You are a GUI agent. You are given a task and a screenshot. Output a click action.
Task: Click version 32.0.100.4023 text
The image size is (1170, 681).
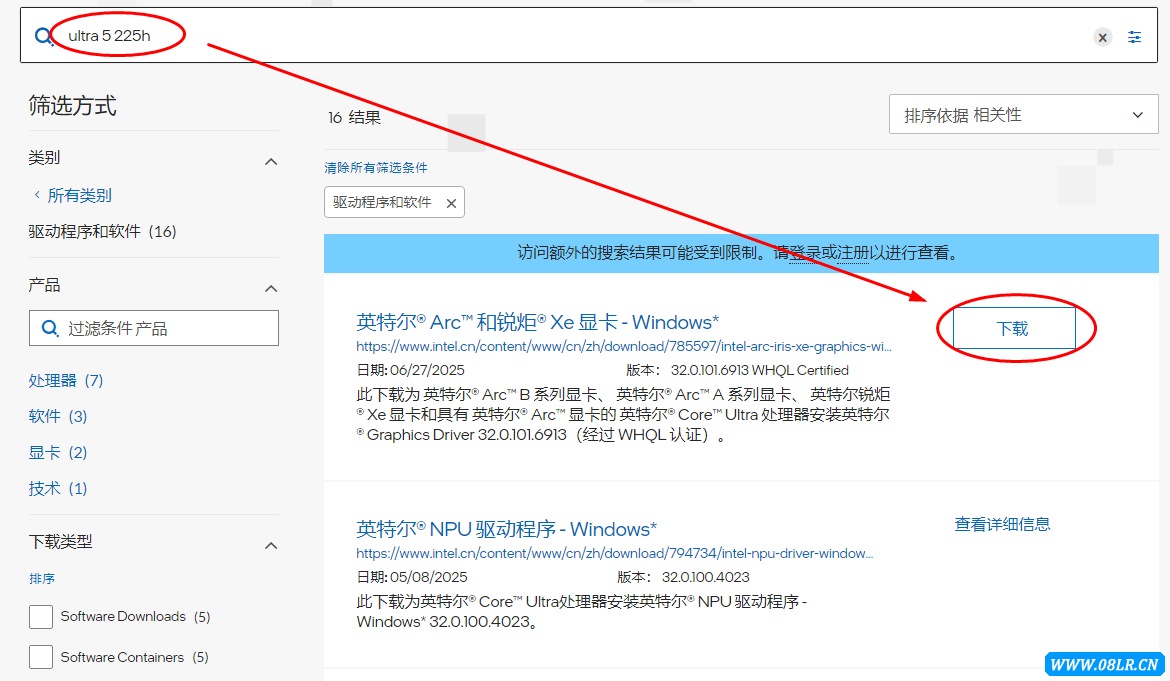[705, 577]
